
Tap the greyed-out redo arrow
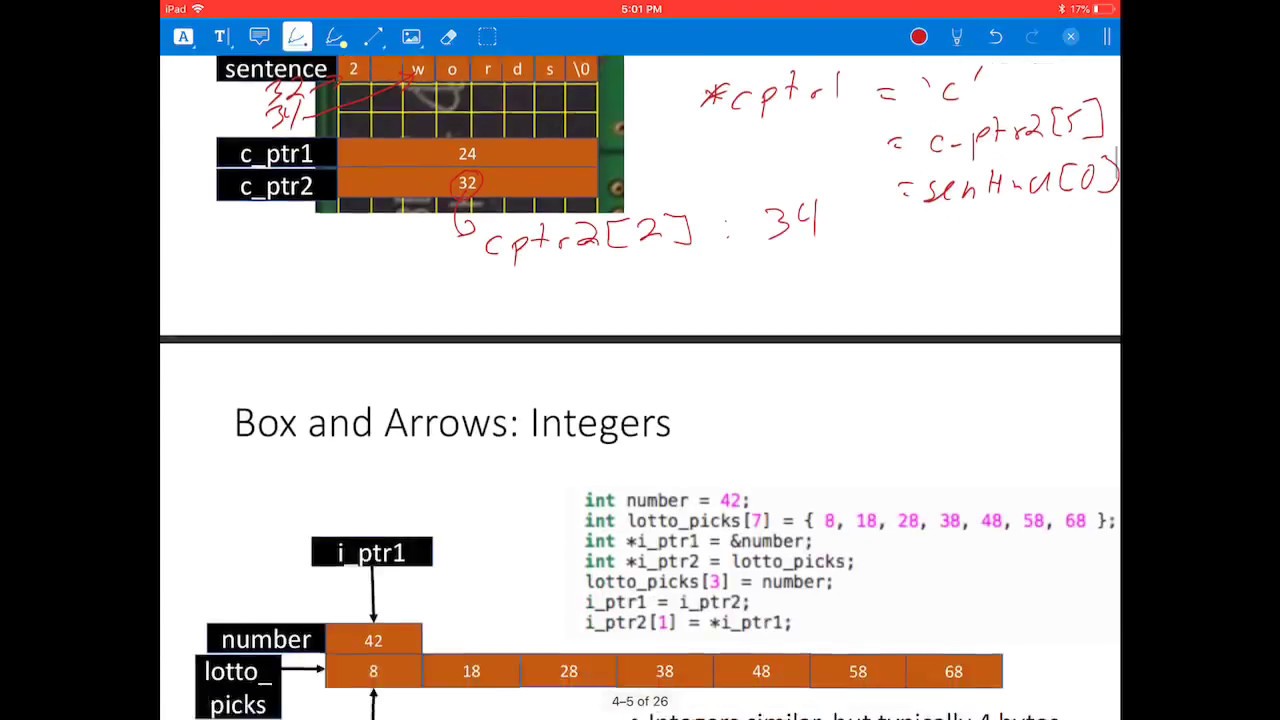point(1033,37)
